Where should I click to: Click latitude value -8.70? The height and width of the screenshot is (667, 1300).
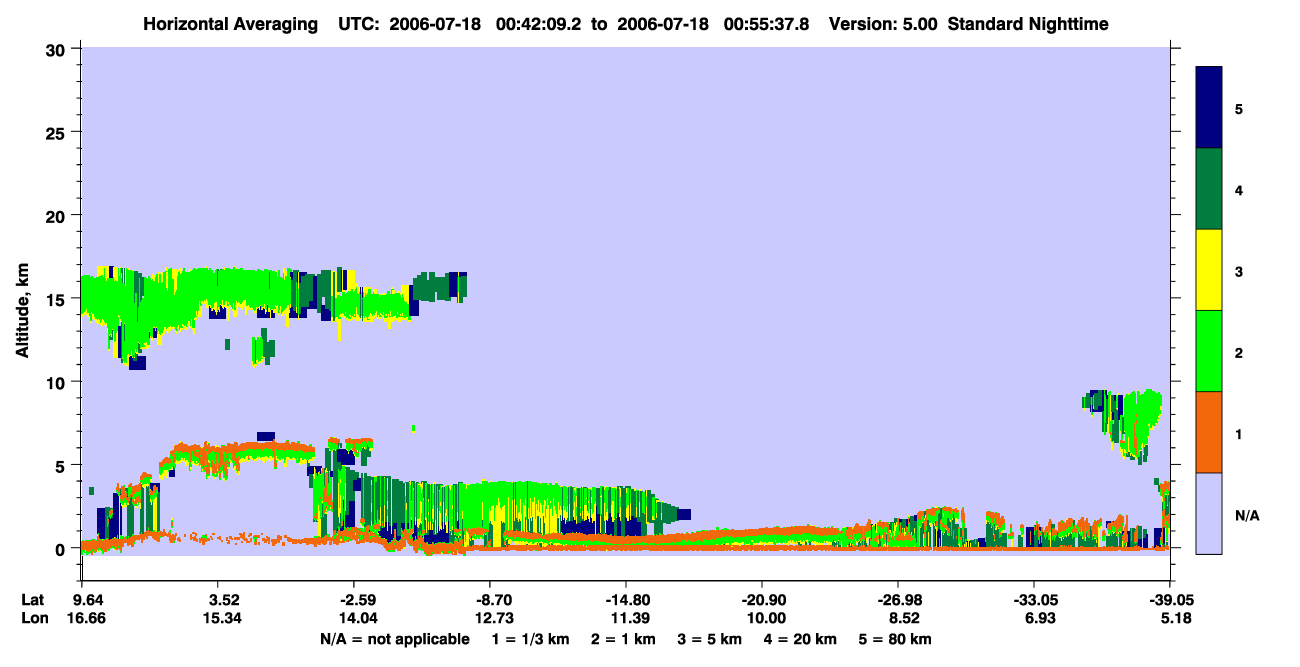(493, 601)
